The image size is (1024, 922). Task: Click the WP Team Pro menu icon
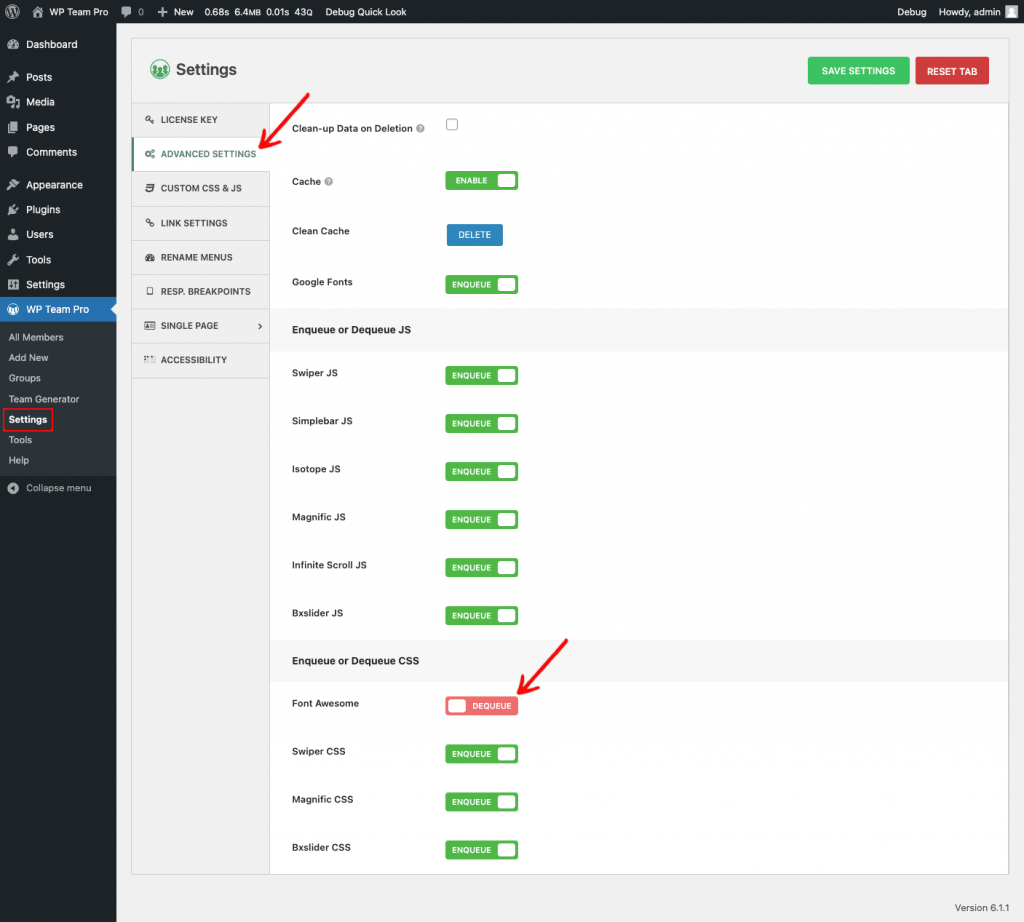click(x=13, y=310)
